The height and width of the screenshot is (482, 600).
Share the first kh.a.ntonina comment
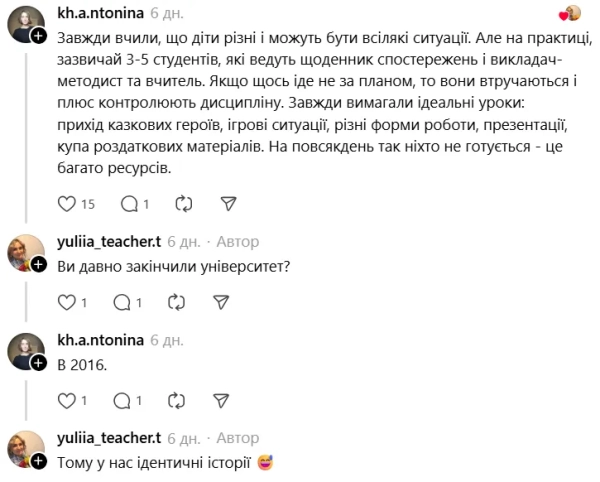228,203
